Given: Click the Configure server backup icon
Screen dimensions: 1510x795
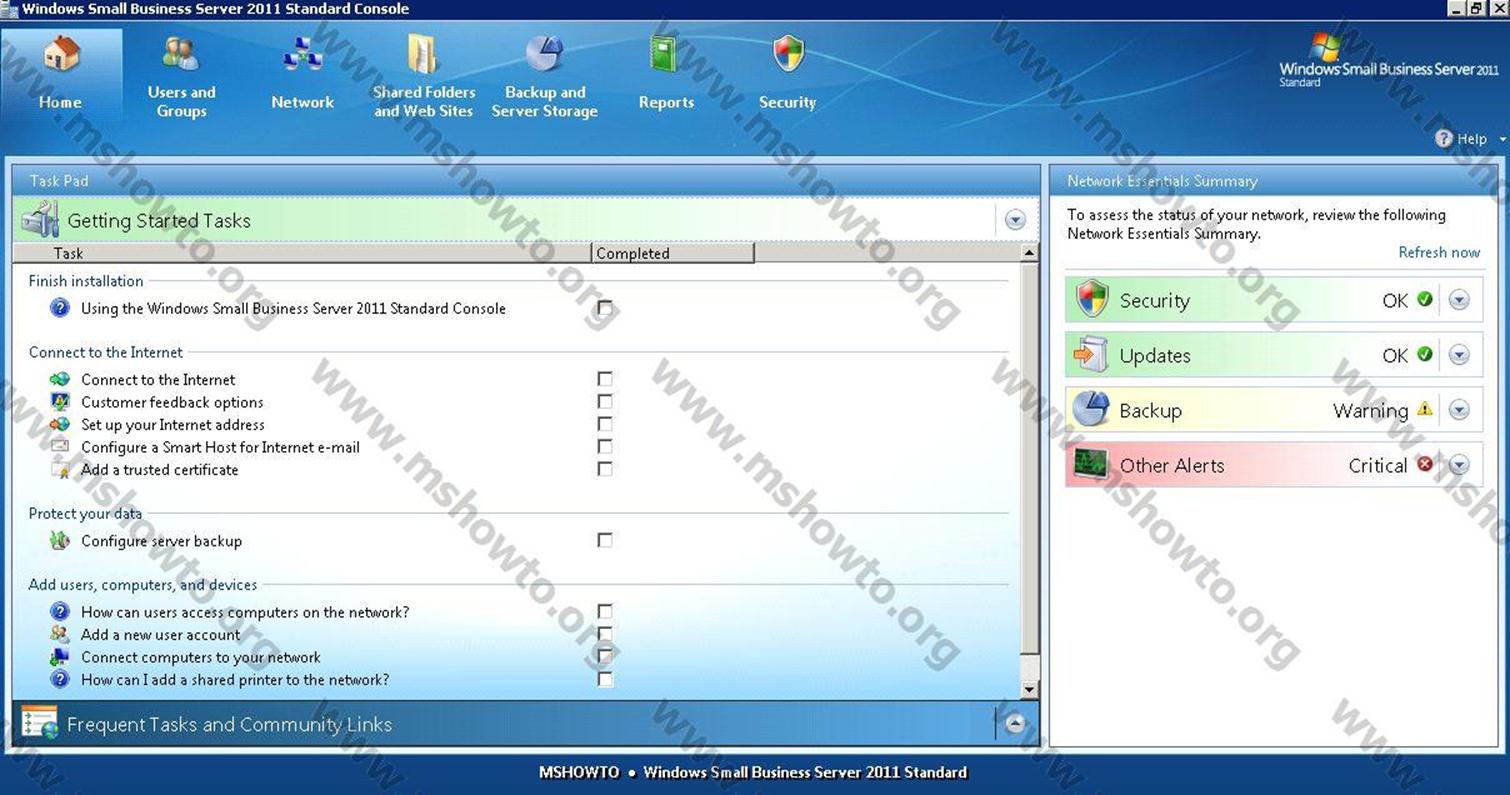Looking at the screenshot, I should tap(60, 541).
